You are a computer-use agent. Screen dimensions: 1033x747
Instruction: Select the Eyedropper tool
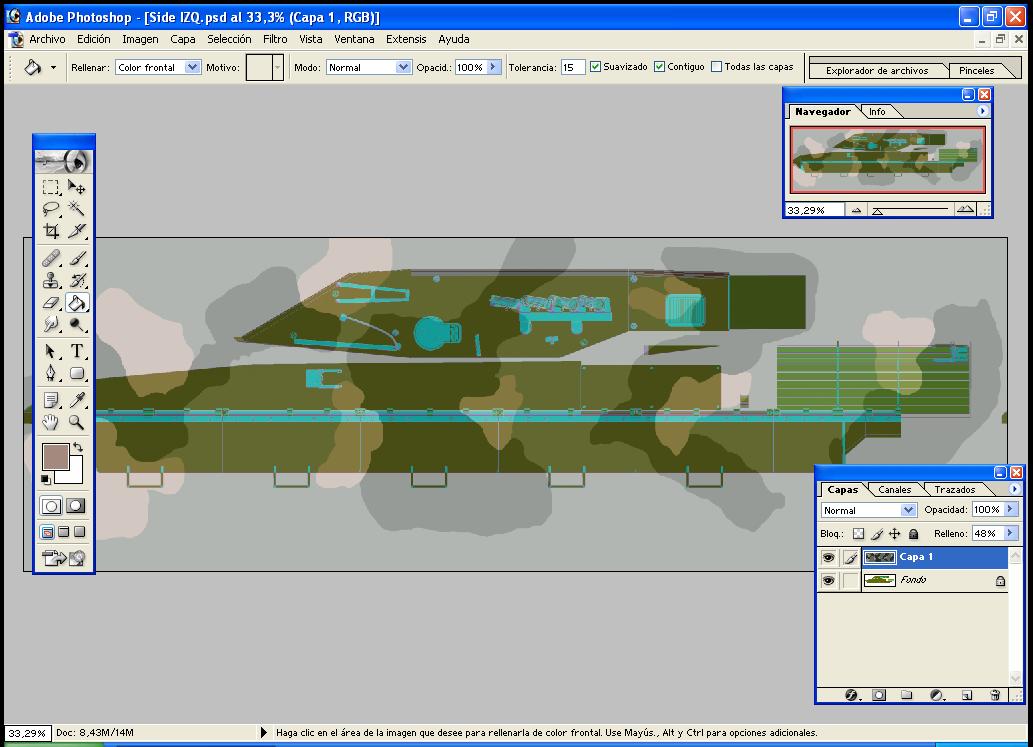pos(76,400)
